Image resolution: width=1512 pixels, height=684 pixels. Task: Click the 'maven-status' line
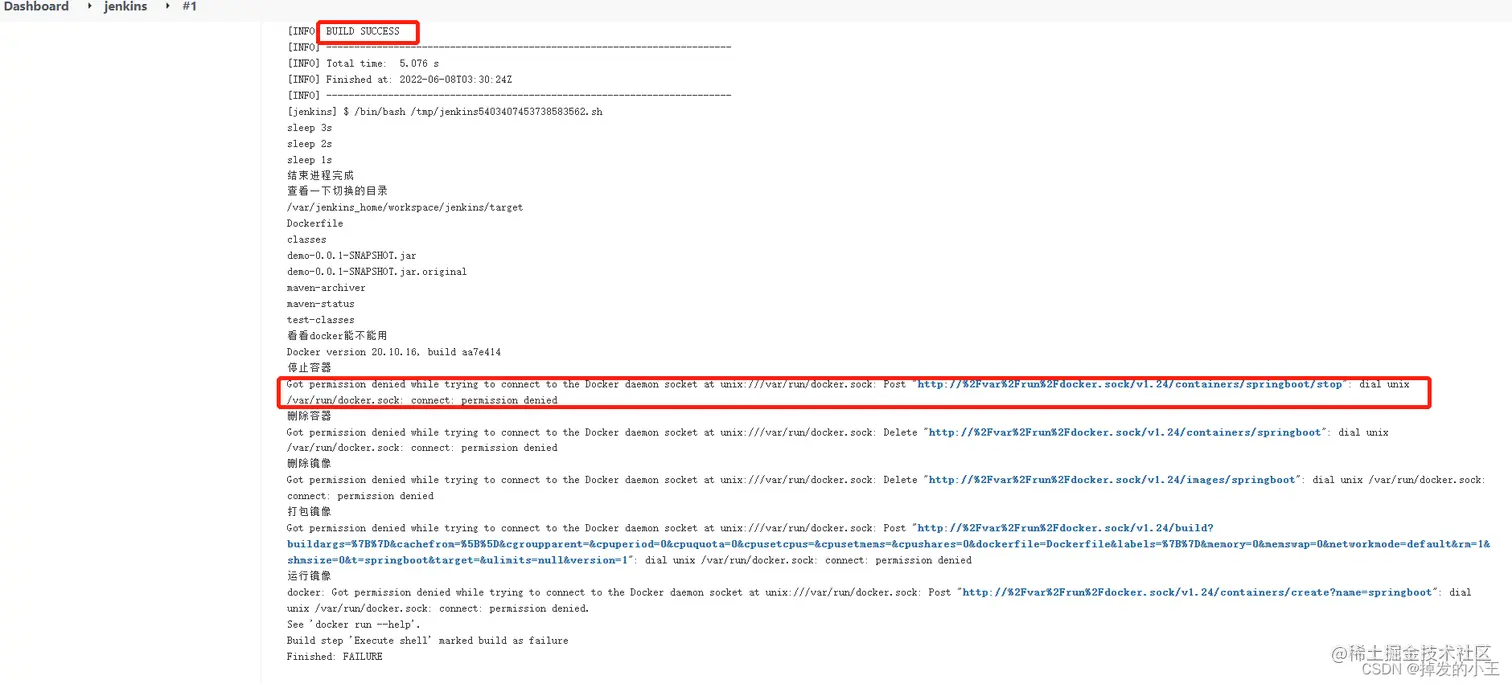click(x=320, y=304)
